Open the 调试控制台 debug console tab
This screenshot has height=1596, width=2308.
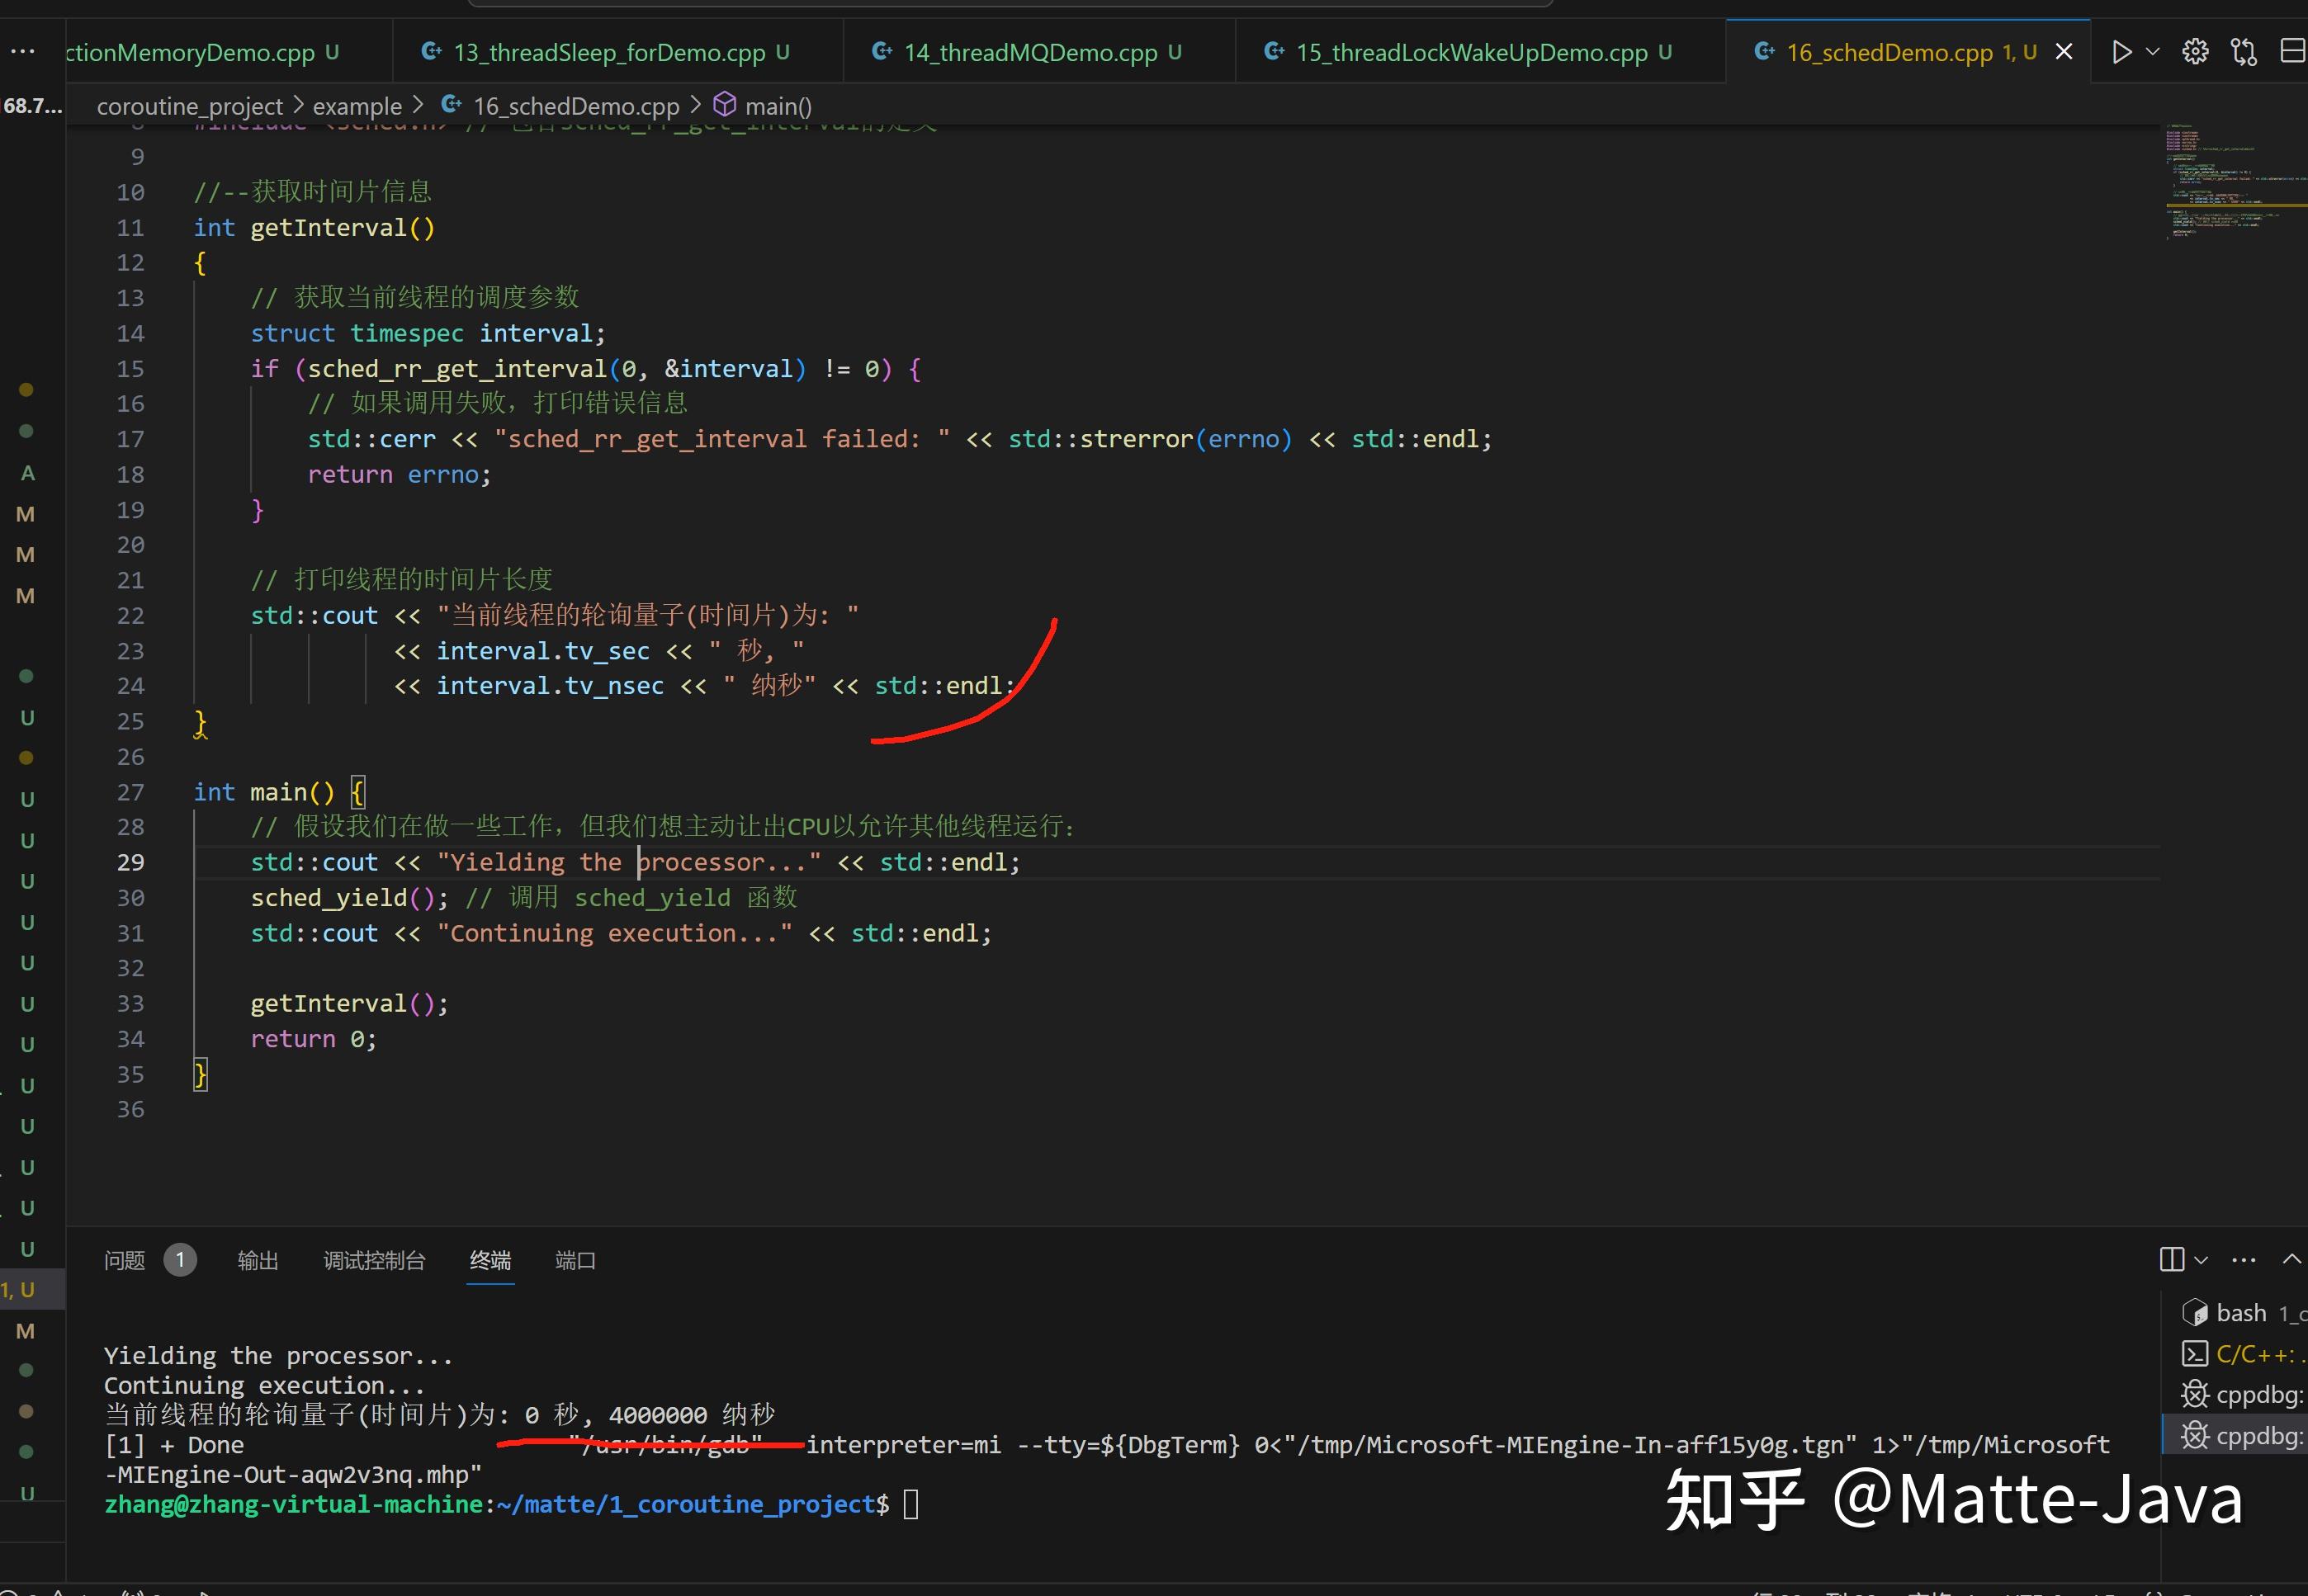coord(374,1260)
